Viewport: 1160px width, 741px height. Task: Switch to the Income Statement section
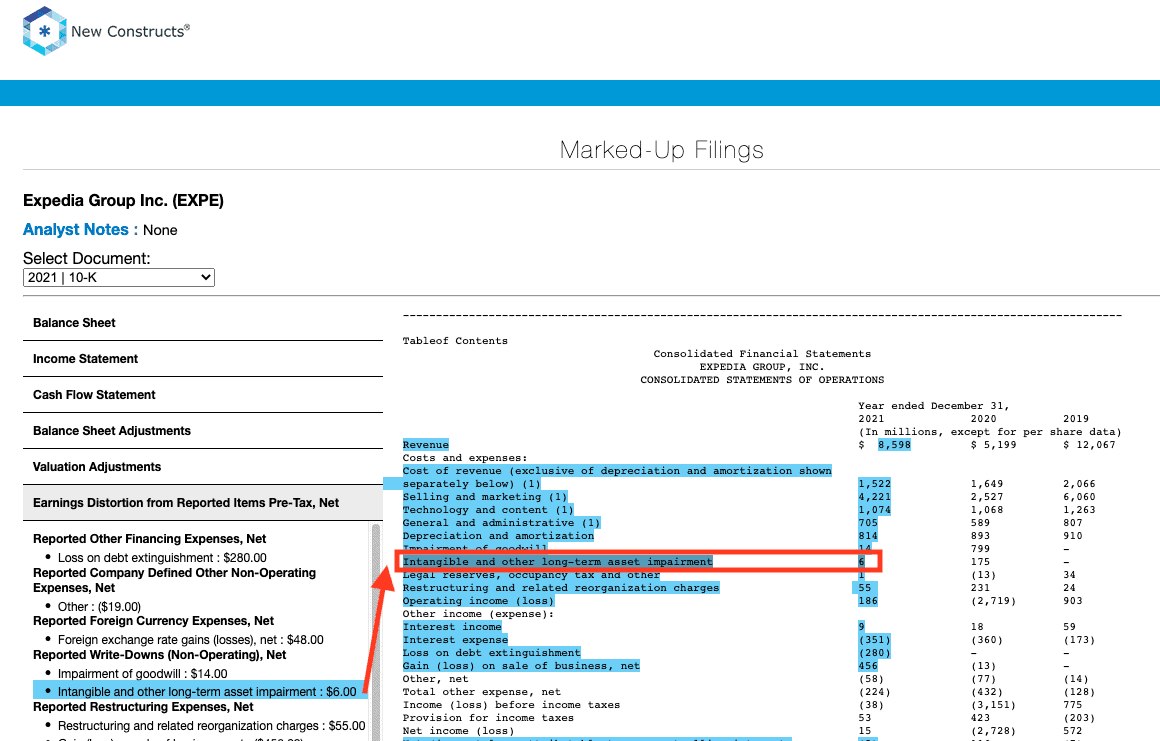203,359
